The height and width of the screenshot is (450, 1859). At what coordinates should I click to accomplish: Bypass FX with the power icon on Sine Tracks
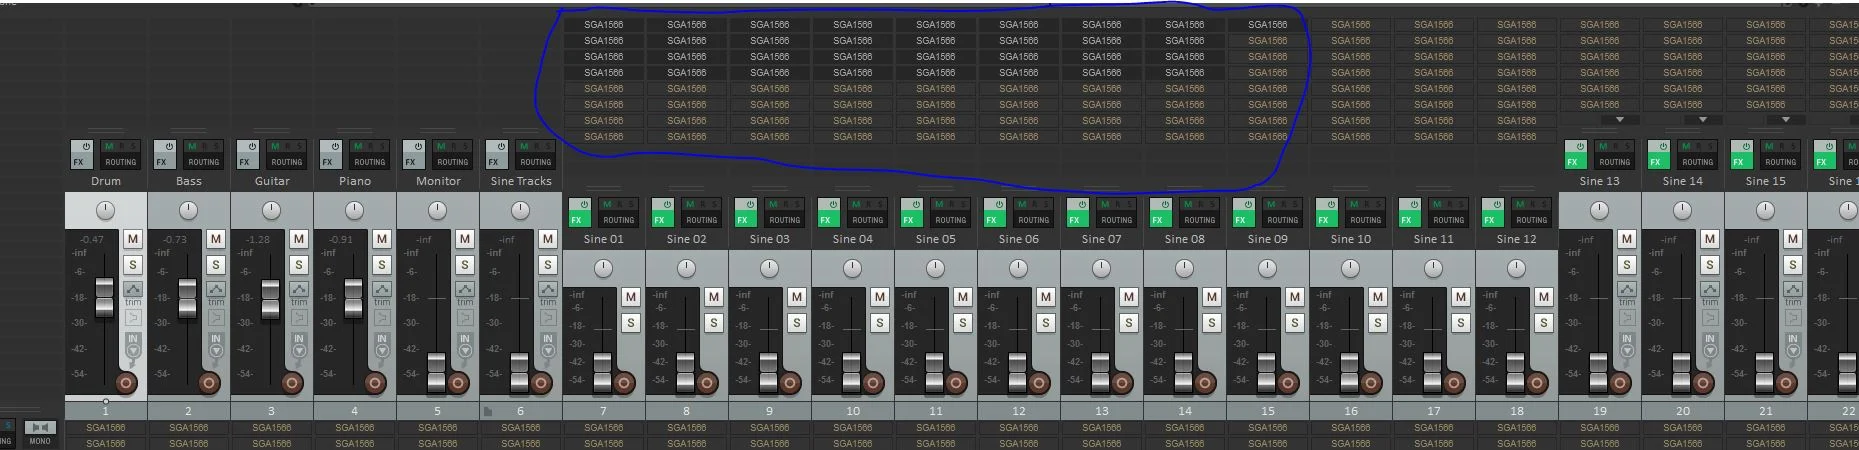point(501,147)
